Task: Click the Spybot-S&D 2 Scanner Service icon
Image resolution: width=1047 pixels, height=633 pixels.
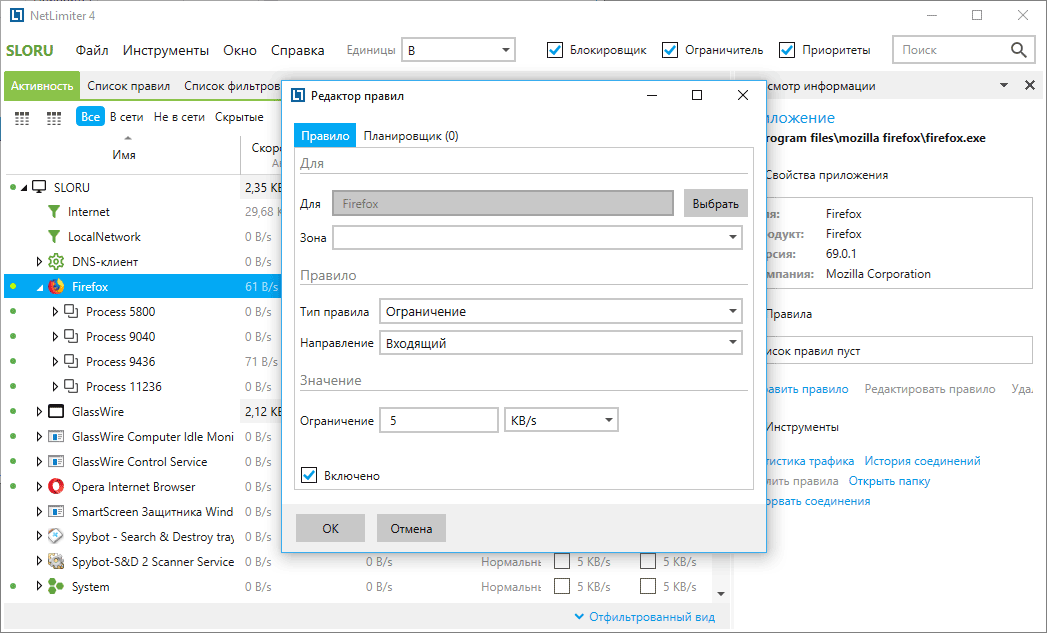Action: click(56, 562)
